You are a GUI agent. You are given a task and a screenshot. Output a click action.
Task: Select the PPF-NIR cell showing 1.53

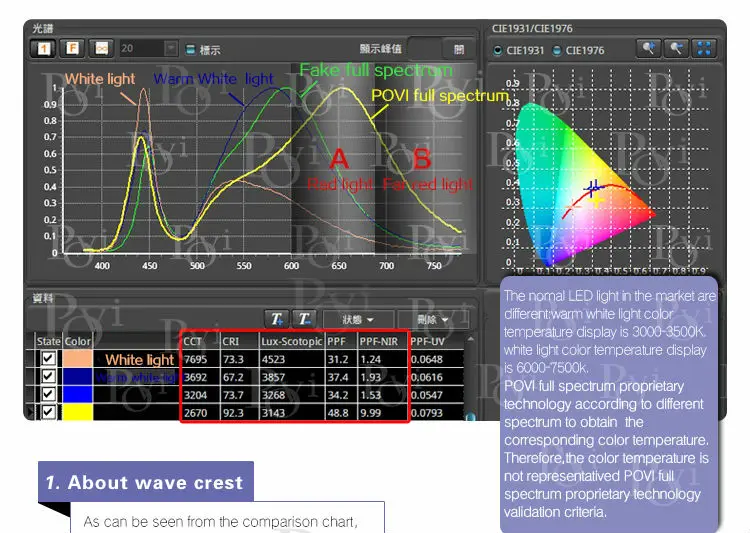[x=383, y=395]
